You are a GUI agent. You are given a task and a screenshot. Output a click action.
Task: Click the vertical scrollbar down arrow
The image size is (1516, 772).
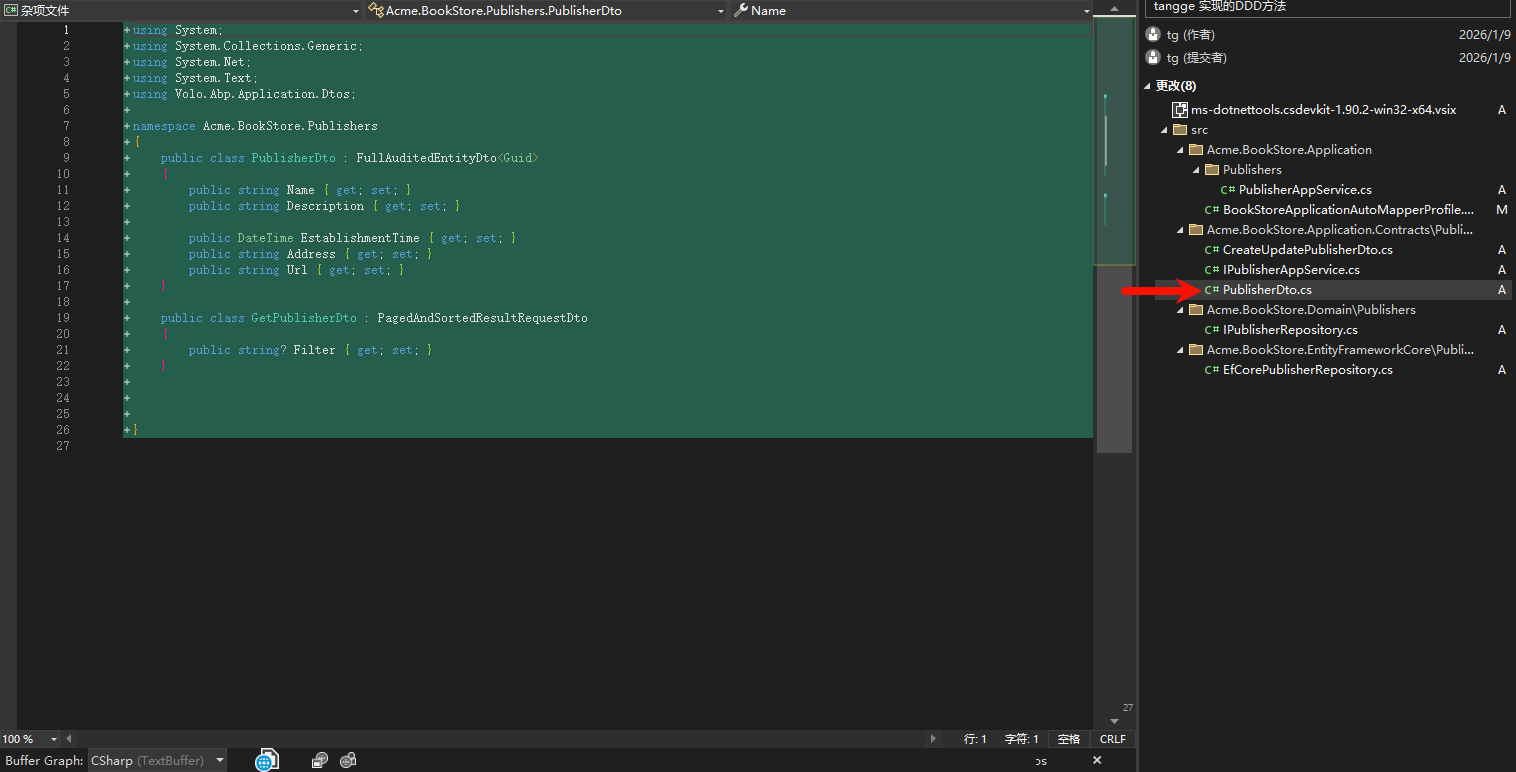[1114, 721]
